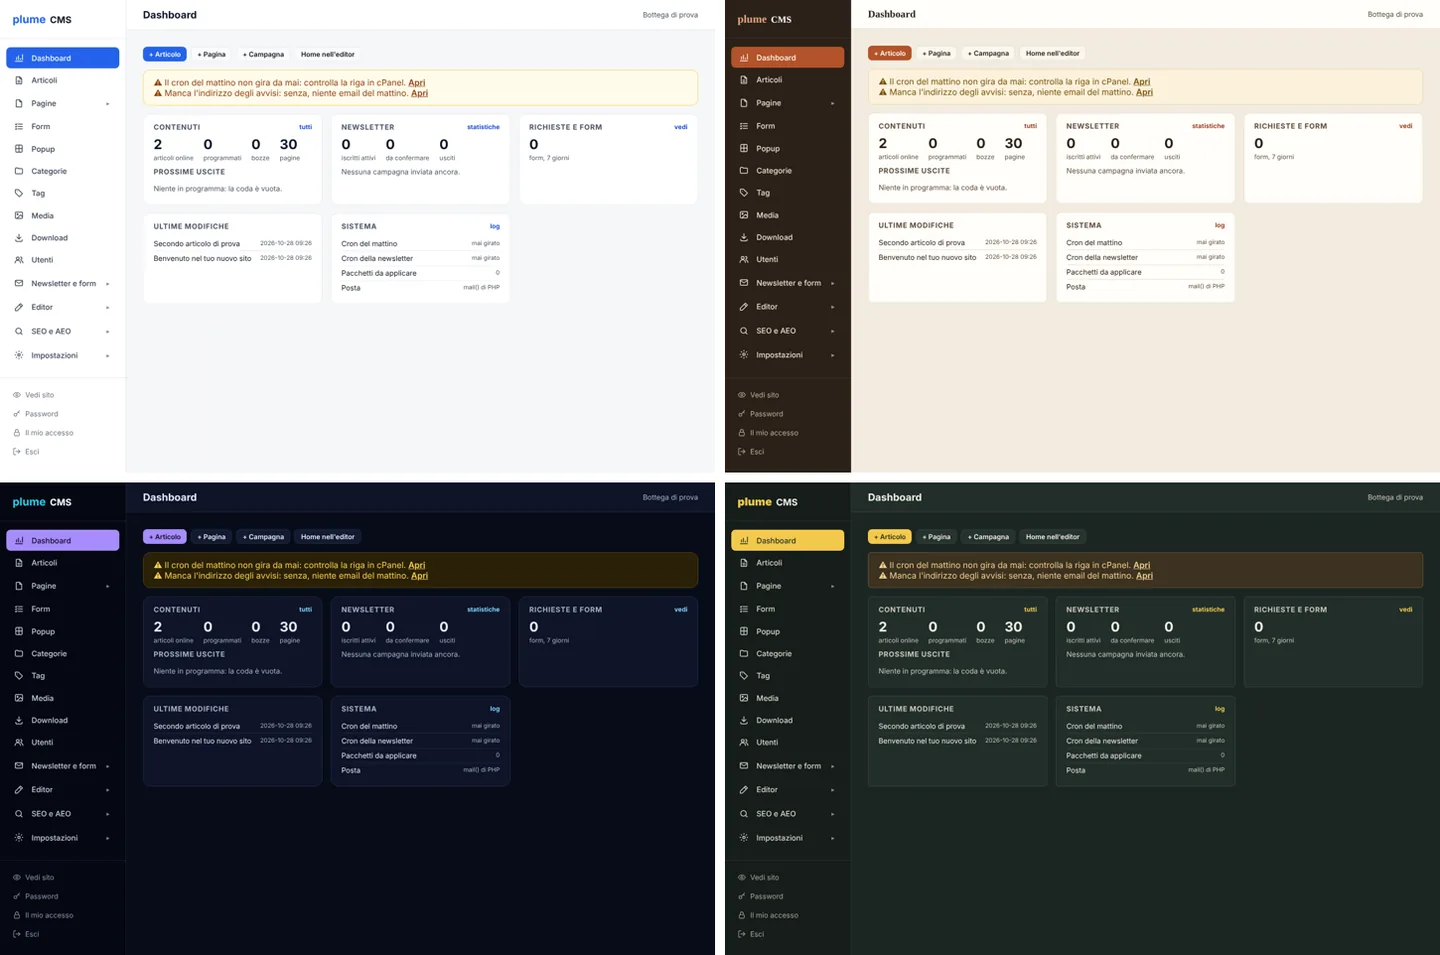Viewport: 1440px width, 955px height.
Task: Expand Impostazioni arrow in purple-theme sidebar
Action: click(x=108, y=838)
